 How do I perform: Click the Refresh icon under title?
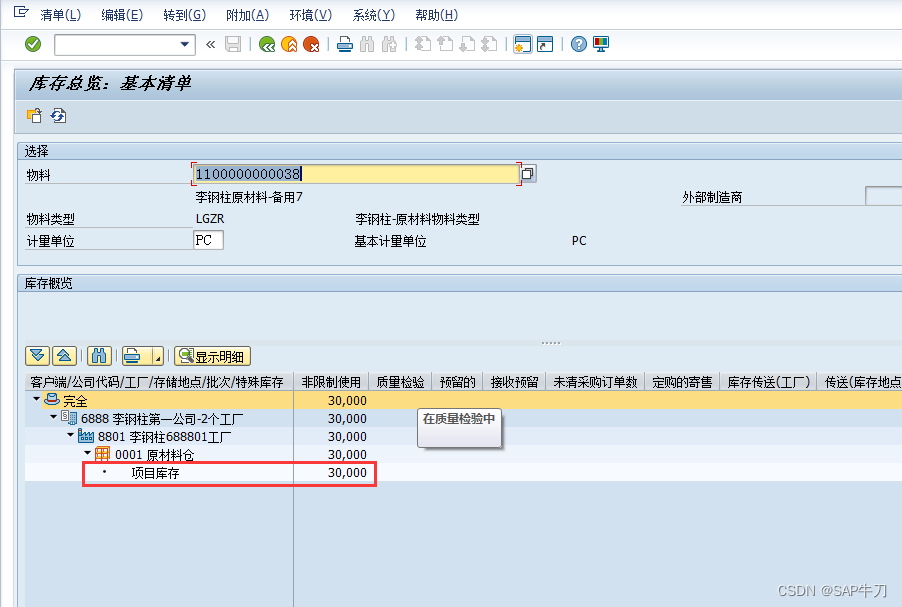(x=58, y=116)
